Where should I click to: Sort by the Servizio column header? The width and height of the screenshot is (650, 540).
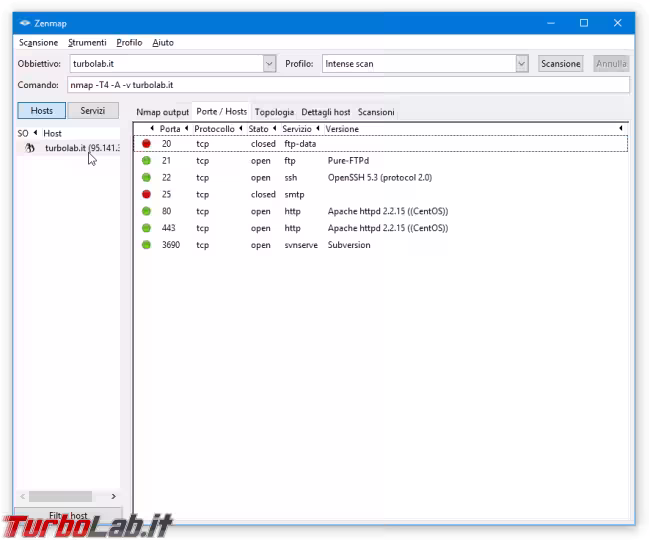click(x=297, y=129)
